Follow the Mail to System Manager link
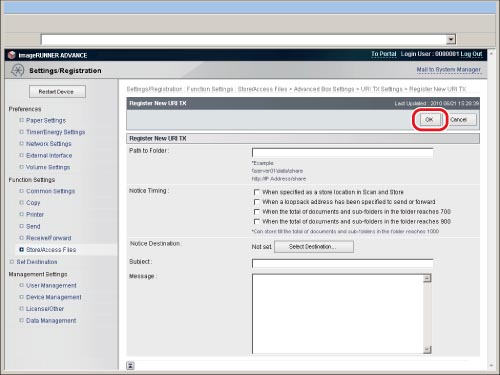 click(449, 70)
